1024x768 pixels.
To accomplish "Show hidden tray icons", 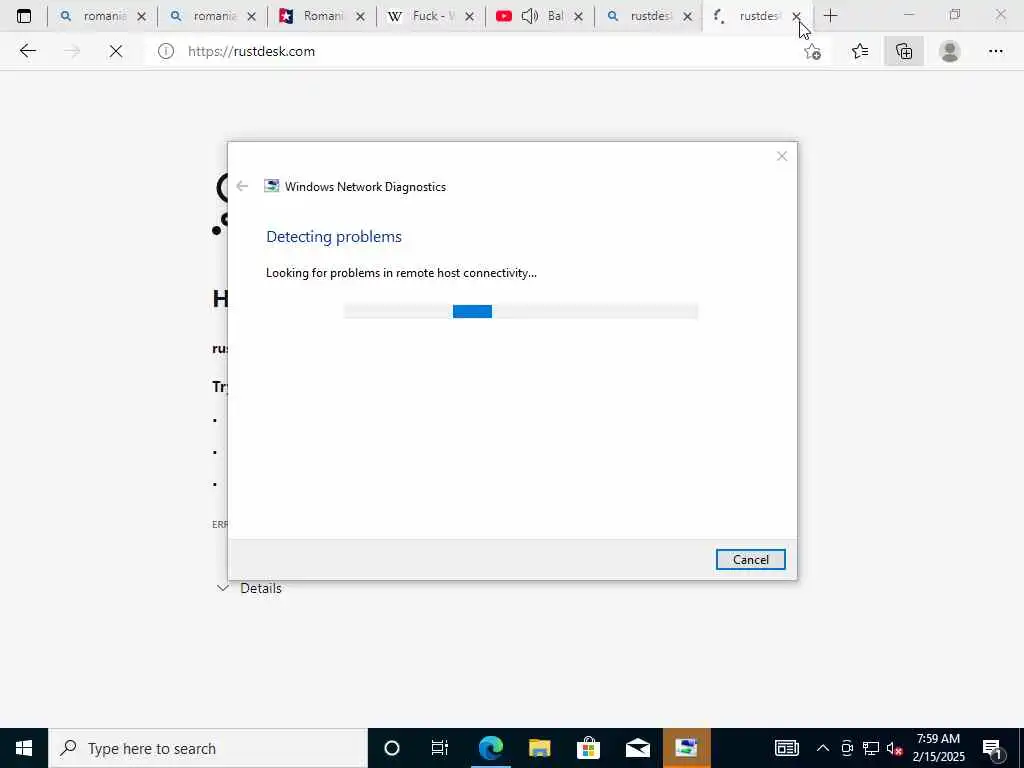I will point(823,748).
